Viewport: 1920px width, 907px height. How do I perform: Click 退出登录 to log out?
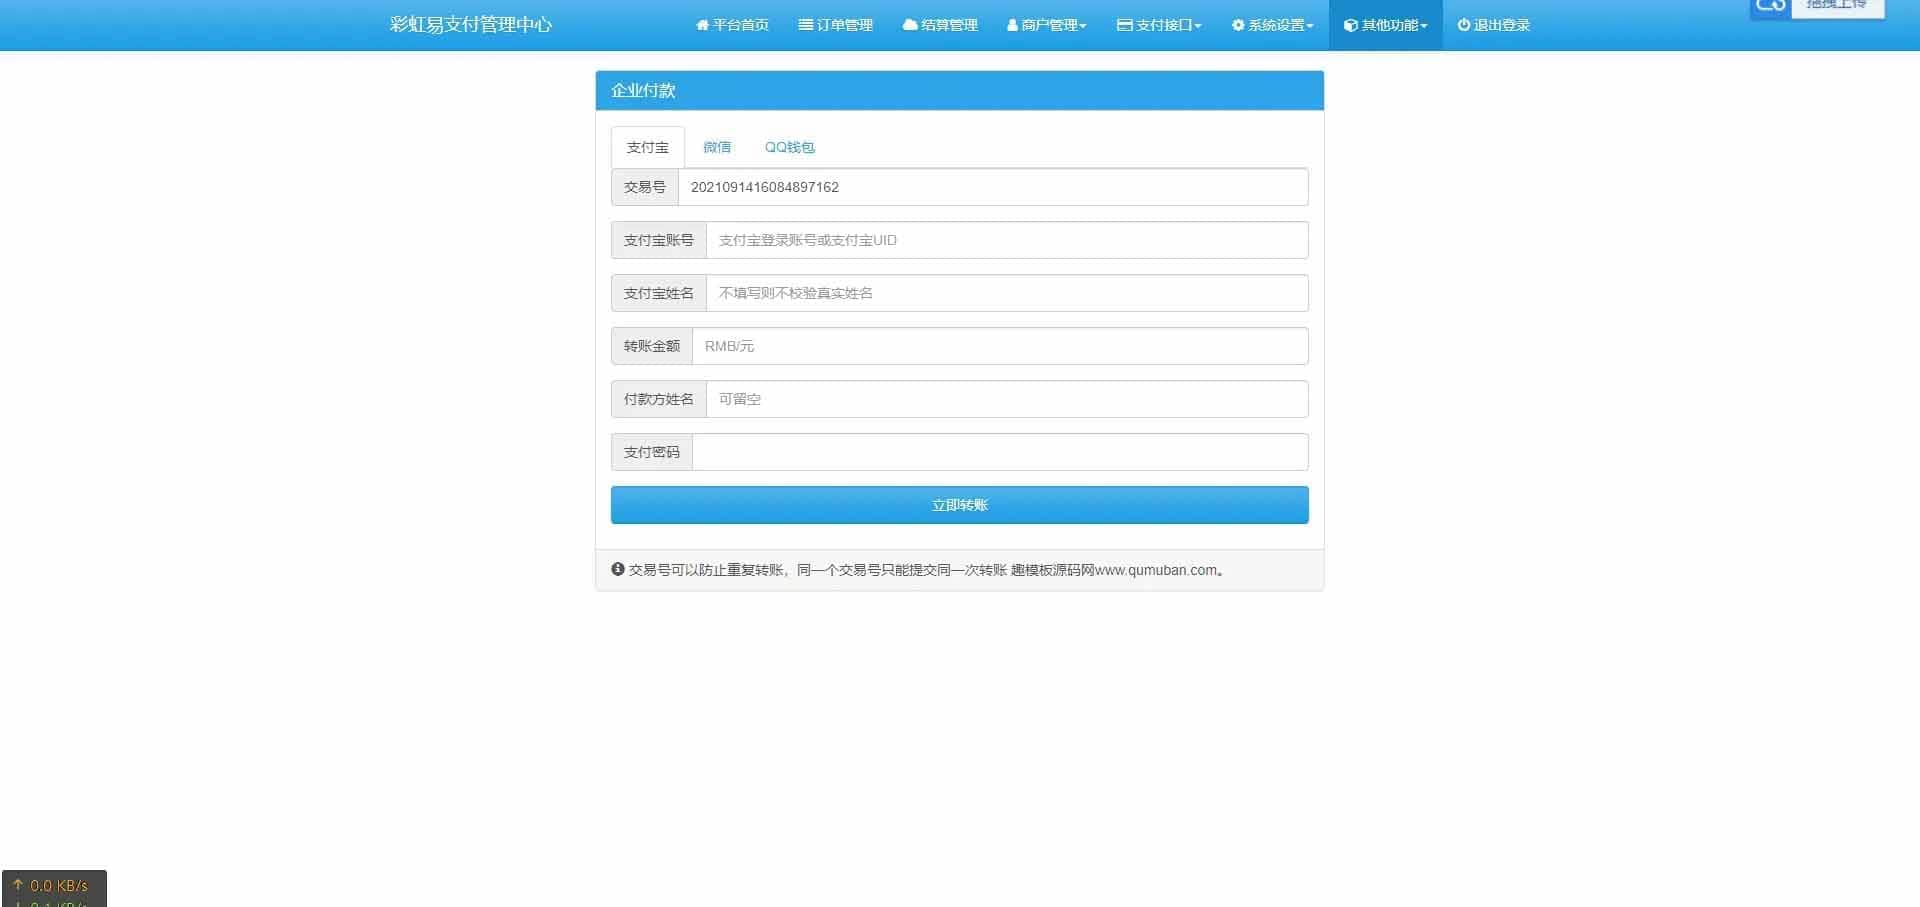click(1494, 25)
